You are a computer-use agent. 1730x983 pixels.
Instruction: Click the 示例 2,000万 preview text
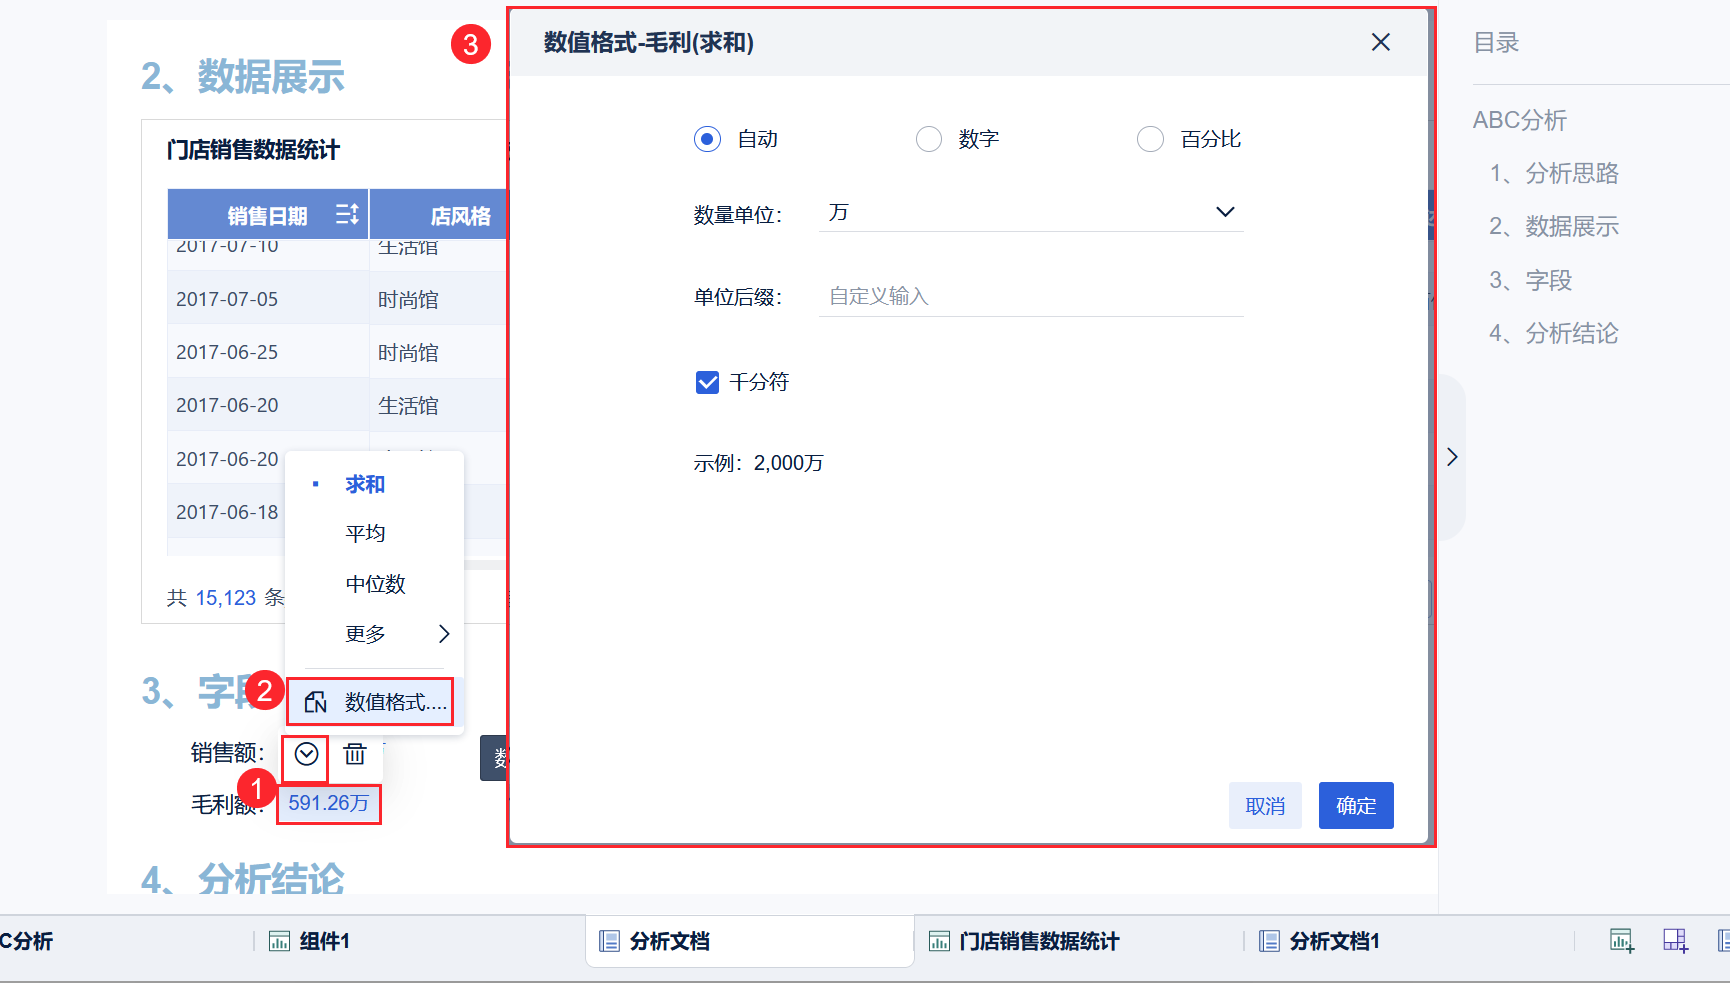coord(759,463)
